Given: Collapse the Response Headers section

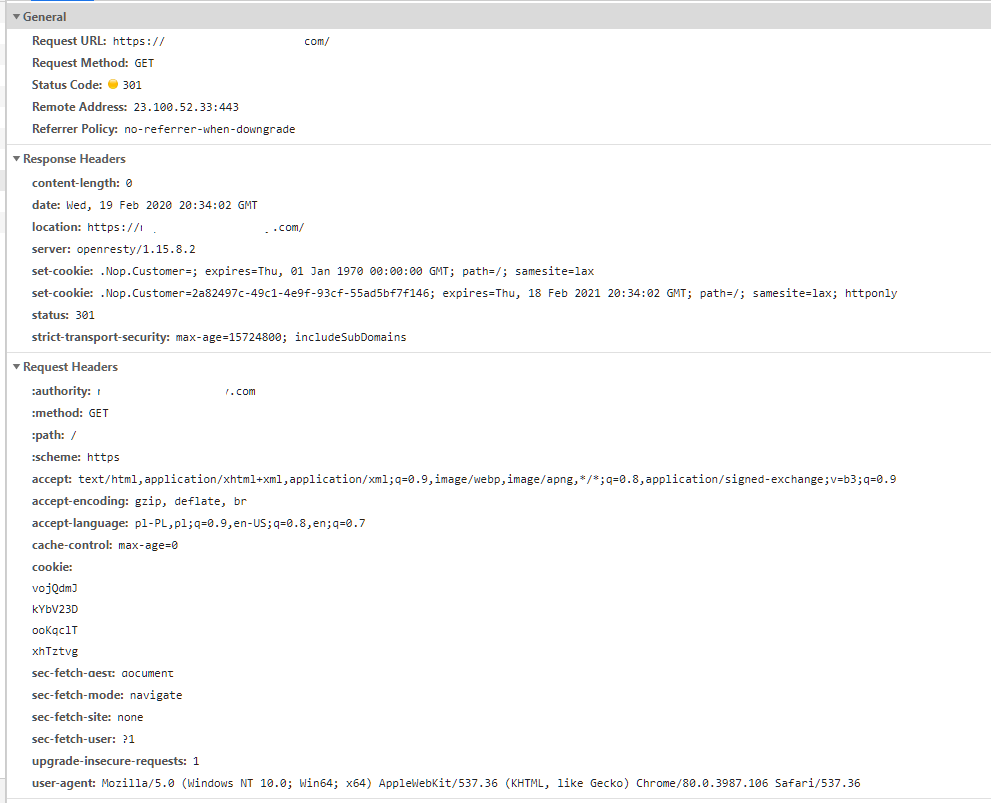Looking at the screenshot, I should 15,158.
